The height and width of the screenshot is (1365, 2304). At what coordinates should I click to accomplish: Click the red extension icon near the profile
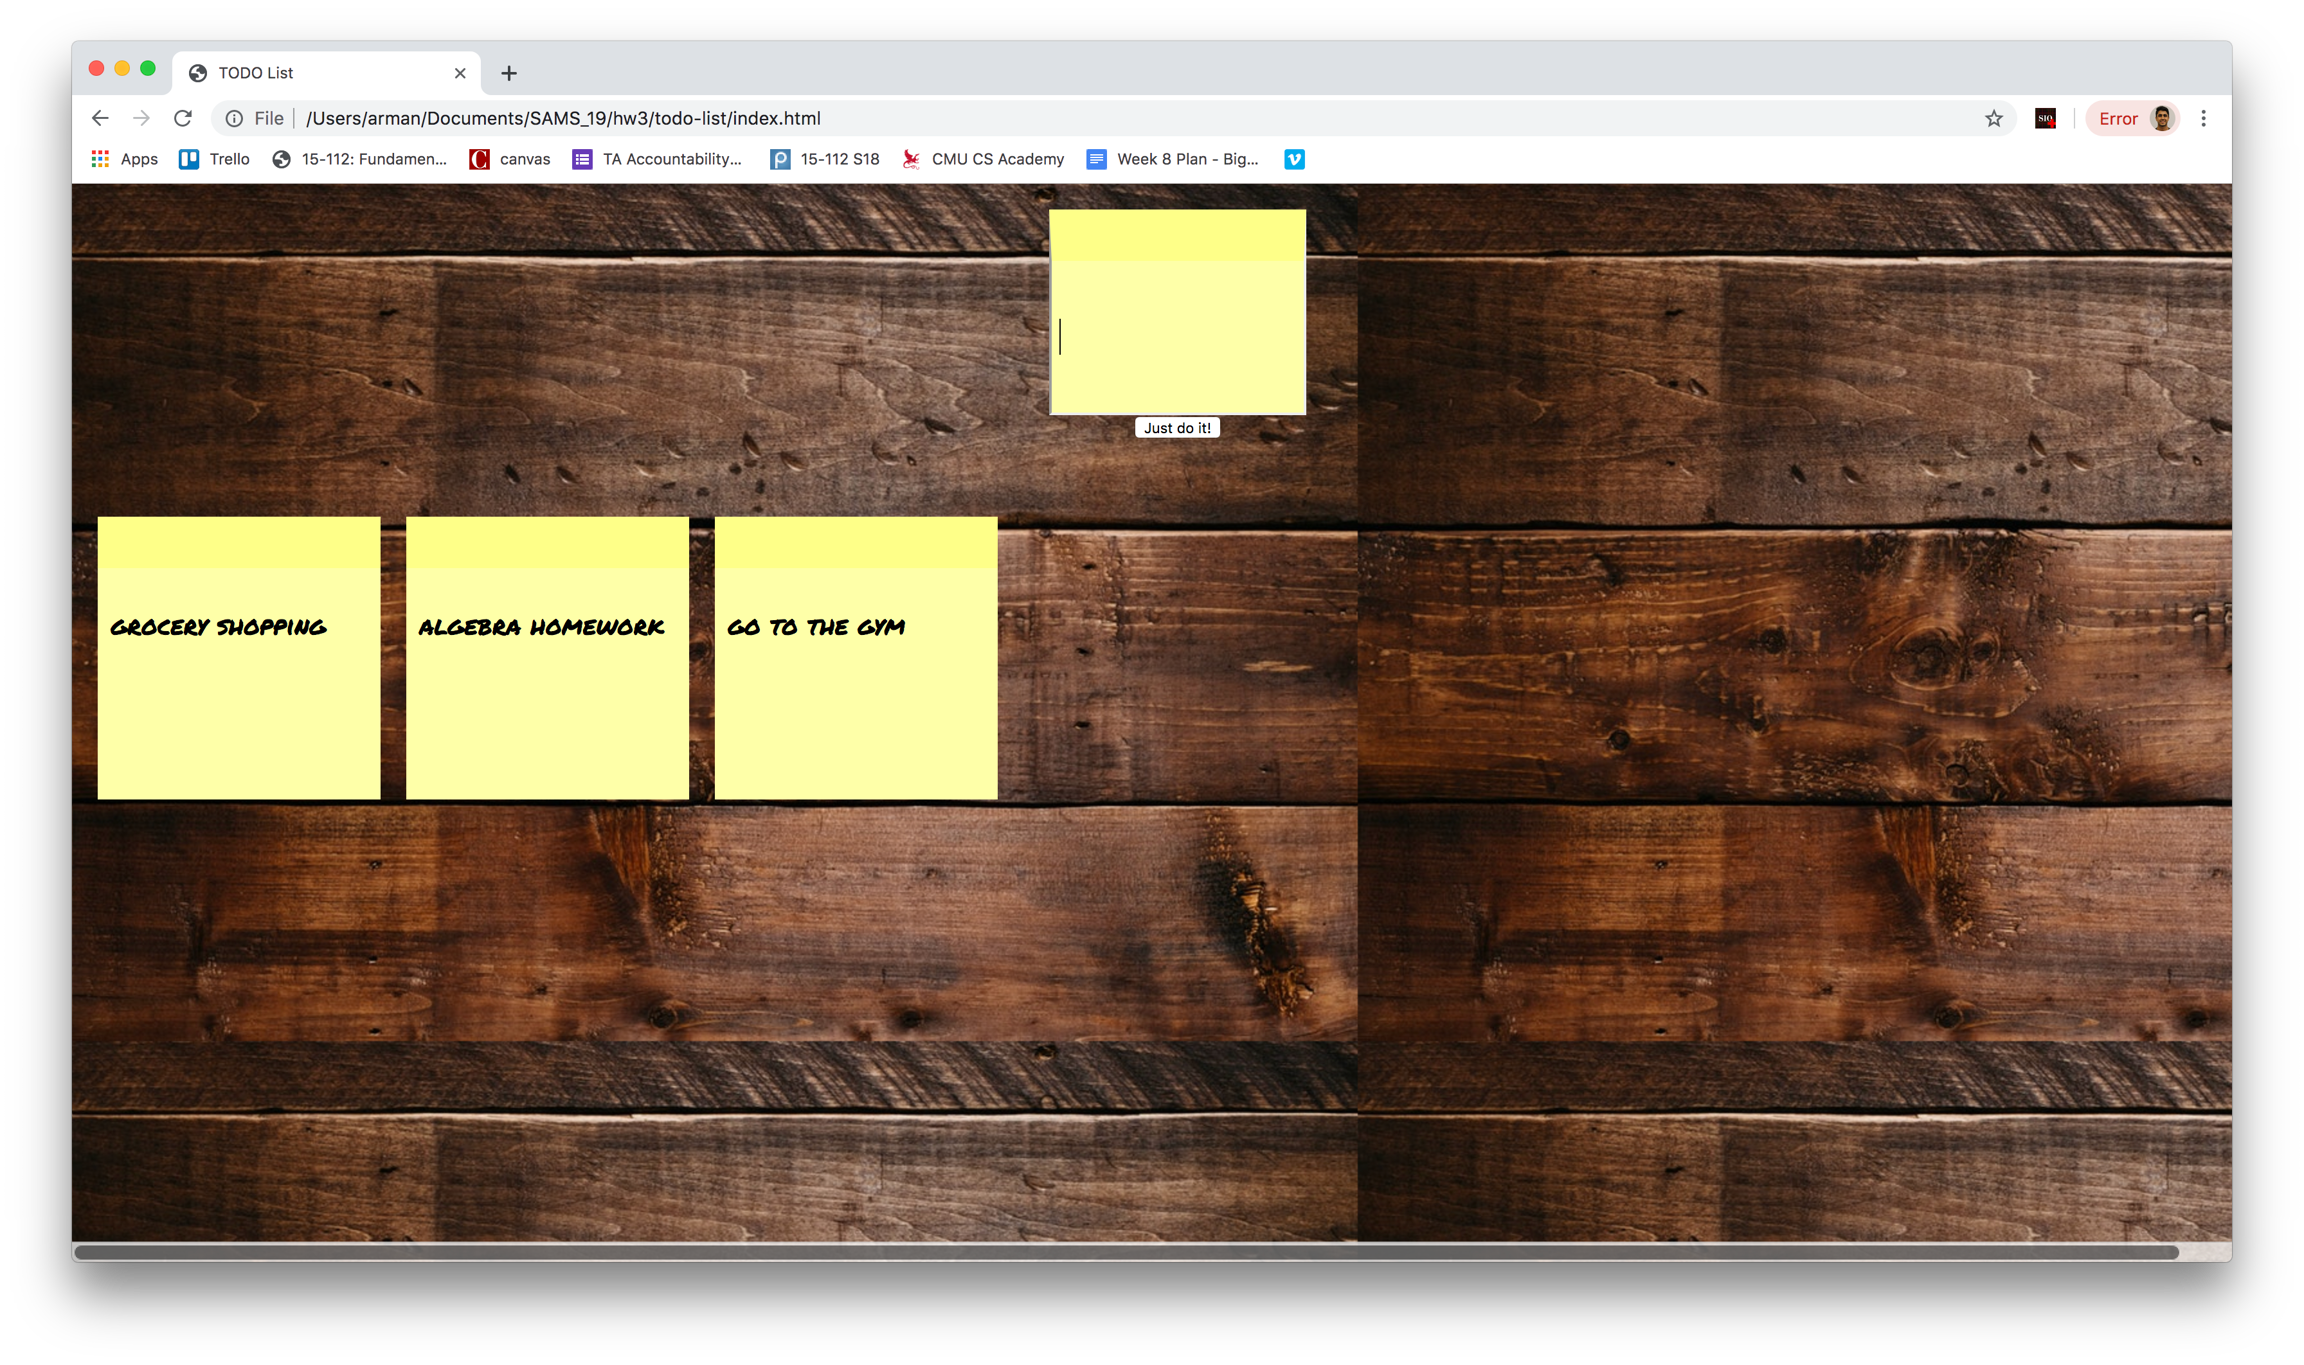2045,118
